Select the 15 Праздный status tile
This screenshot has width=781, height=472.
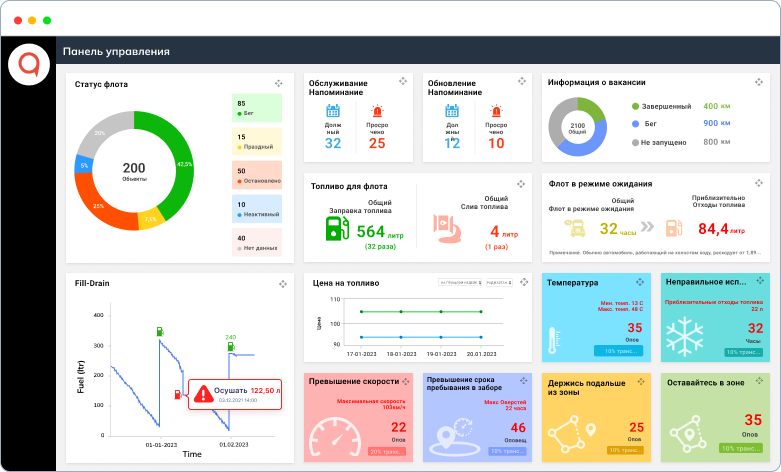pos(257,141)
